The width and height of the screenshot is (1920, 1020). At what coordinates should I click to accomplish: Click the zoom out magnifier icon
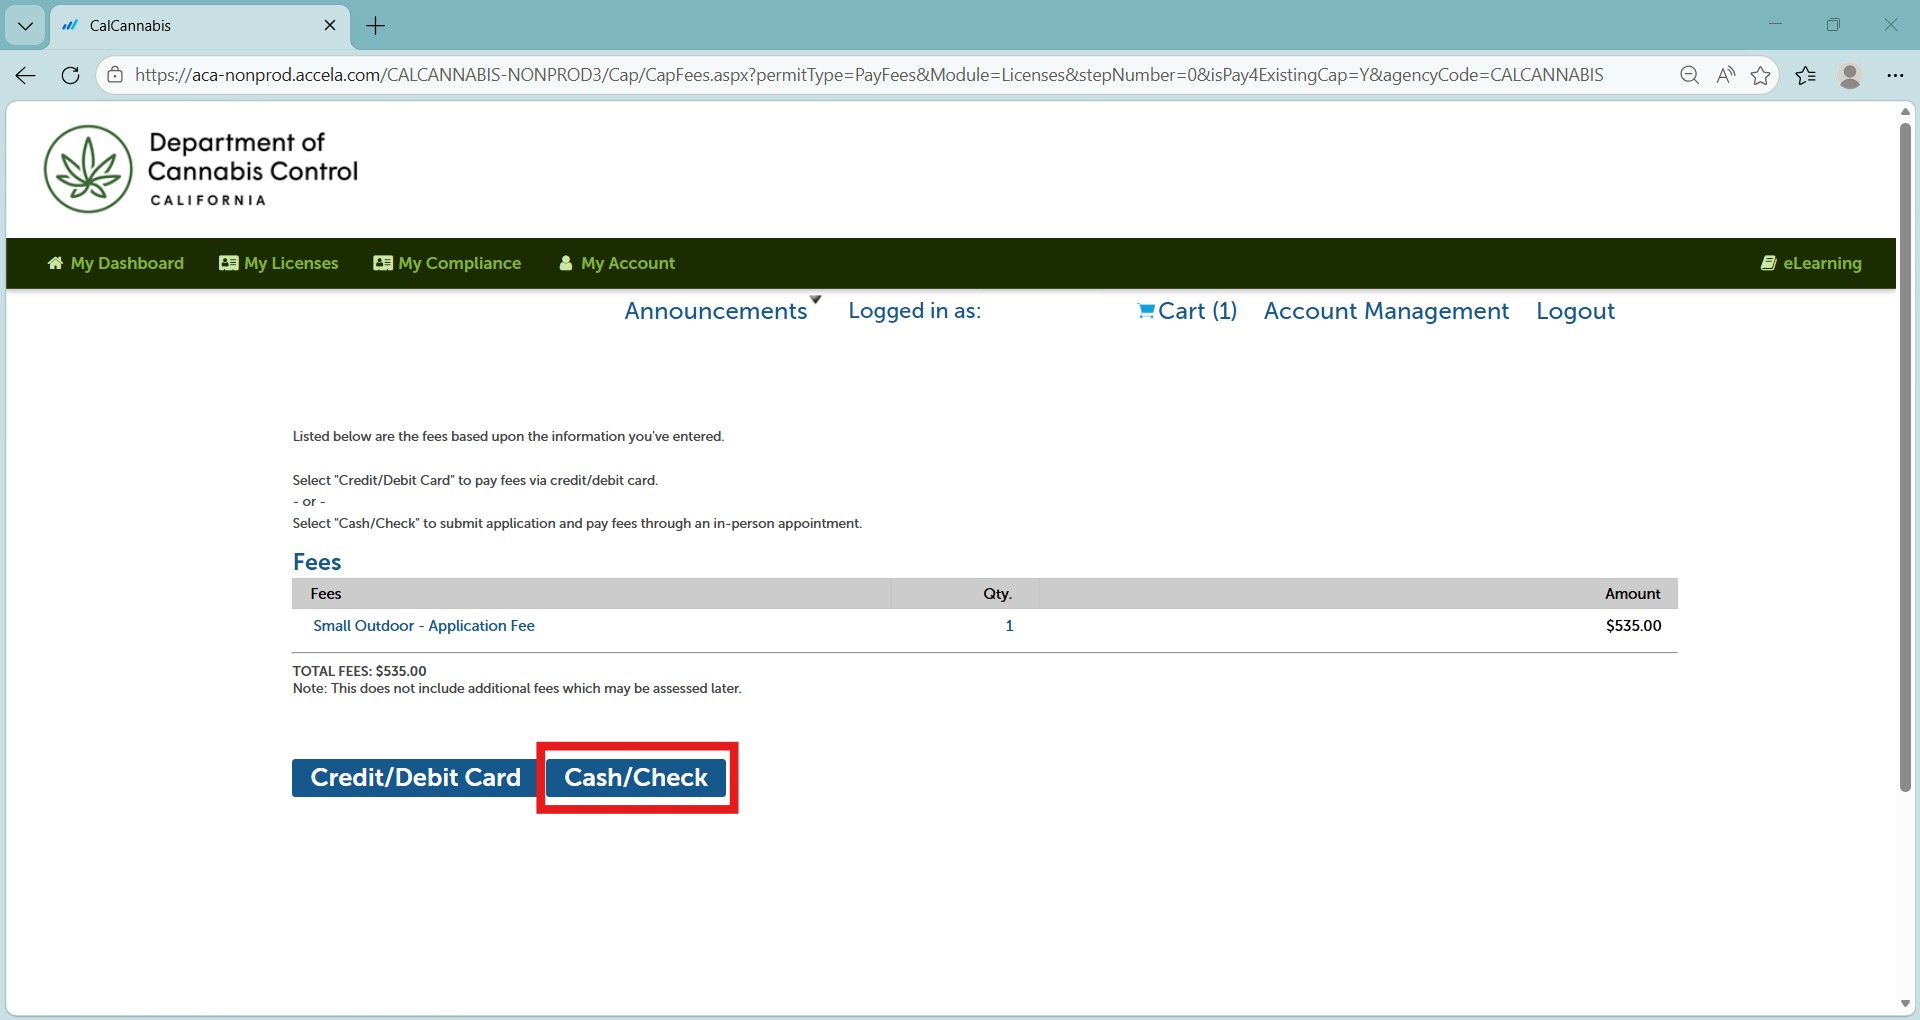pyautogui.click(x=1690, y=75)
